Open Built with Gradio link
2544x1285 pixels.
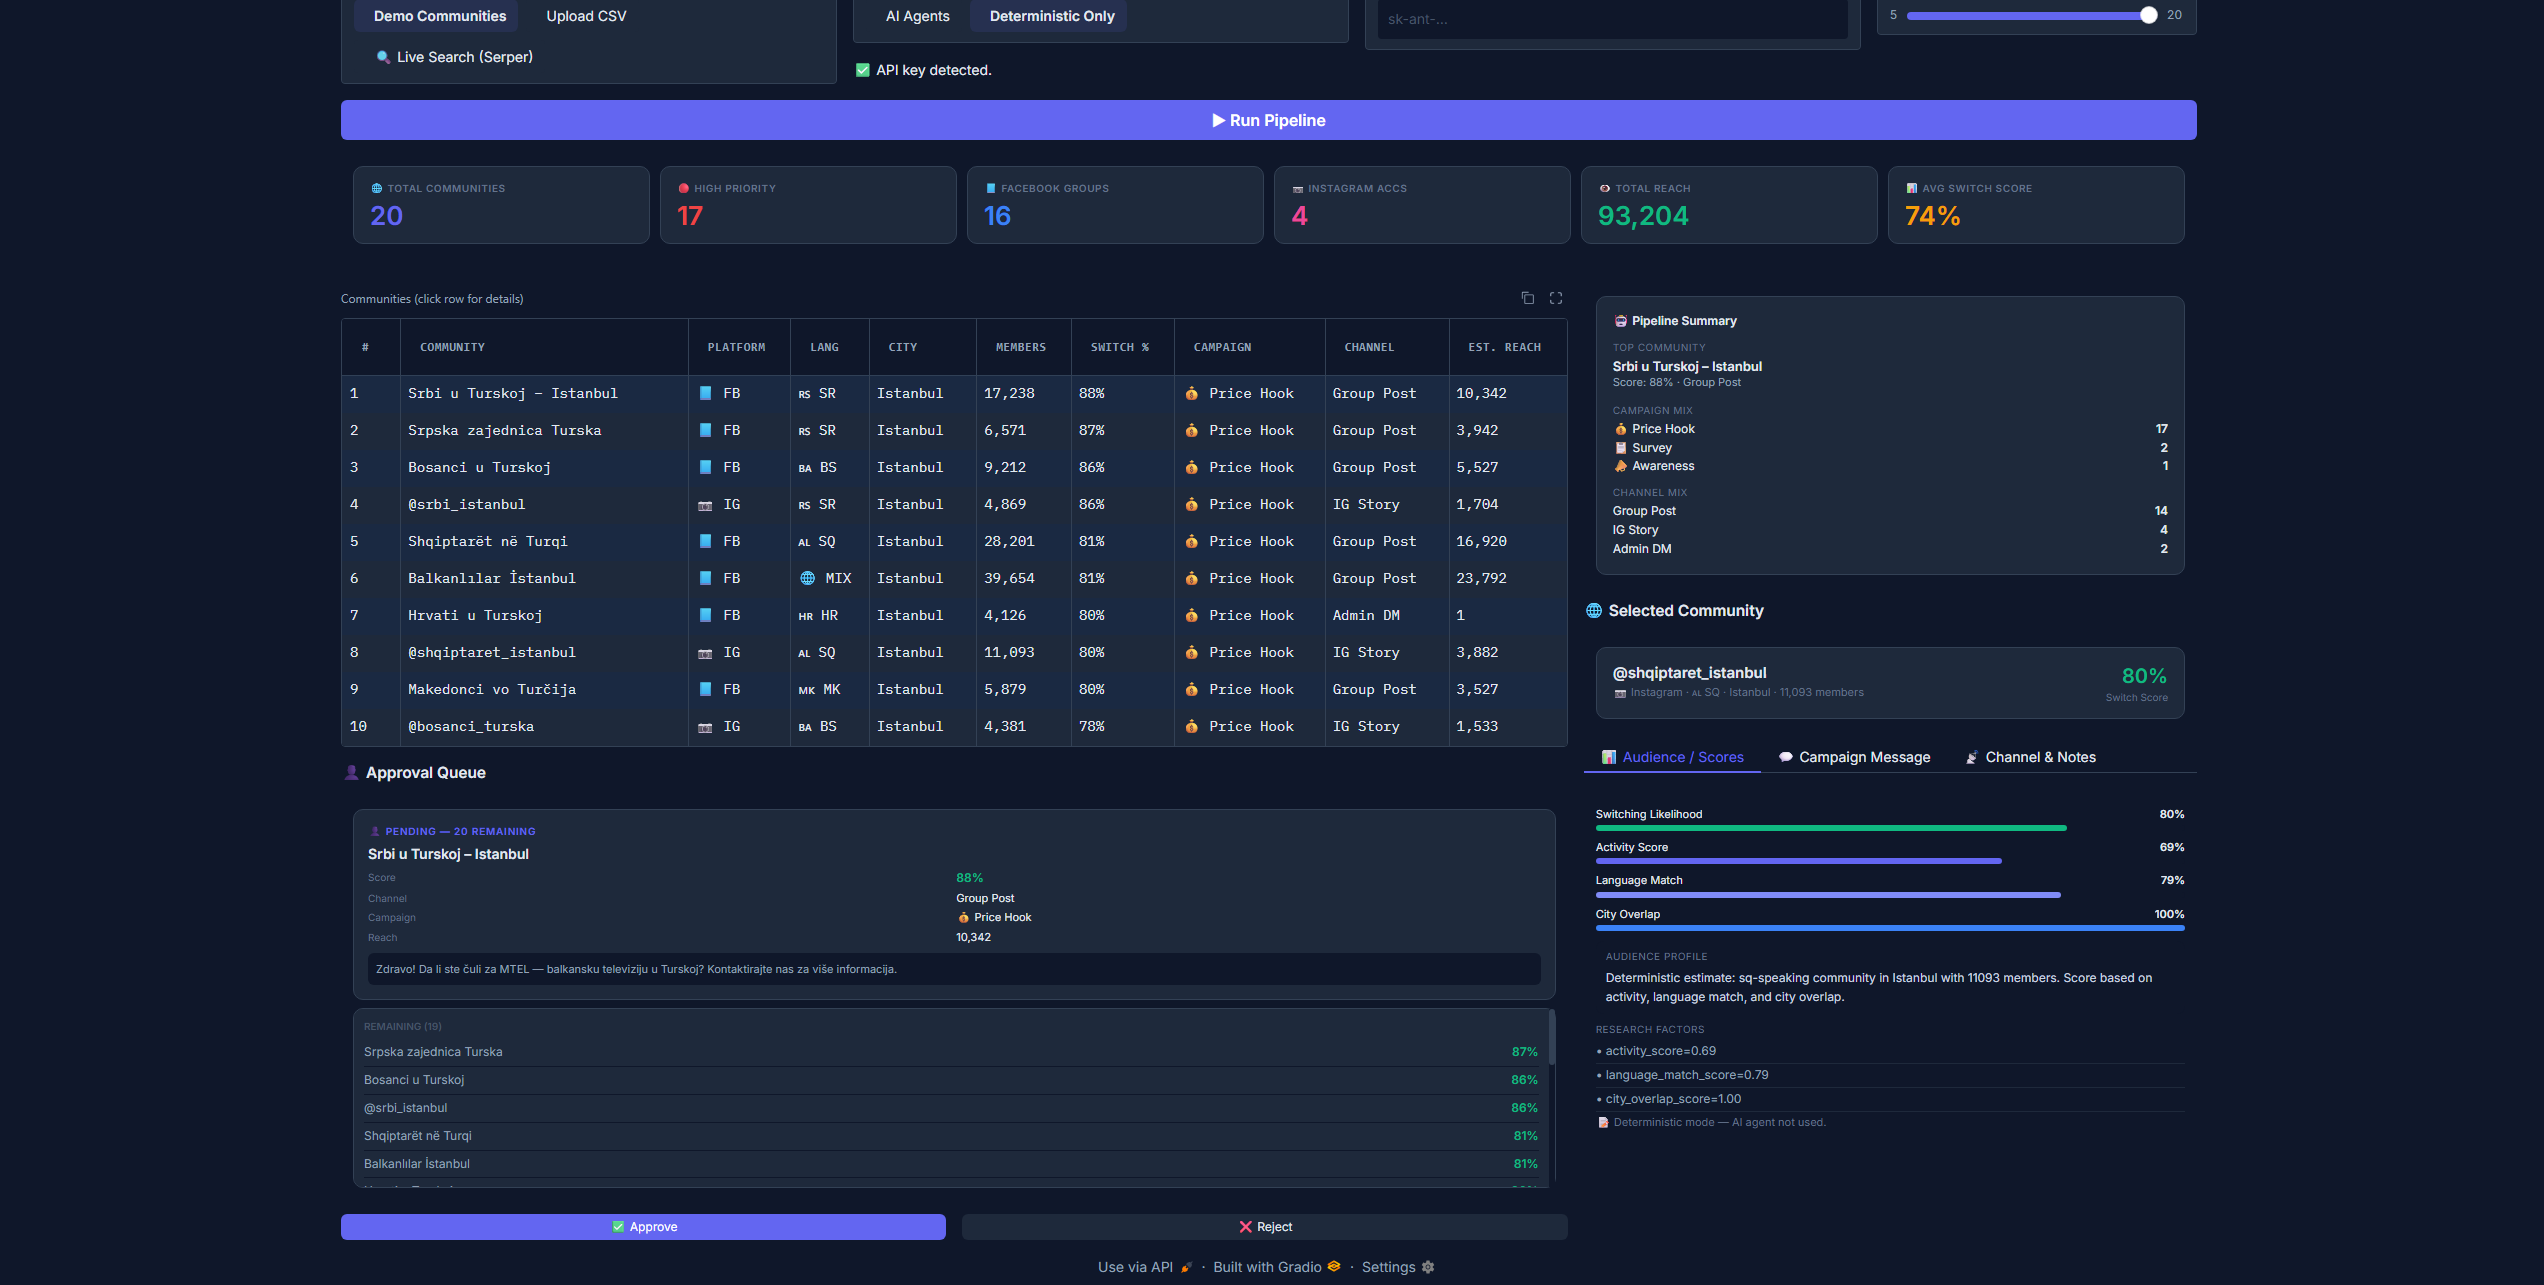[1277, 1267]
